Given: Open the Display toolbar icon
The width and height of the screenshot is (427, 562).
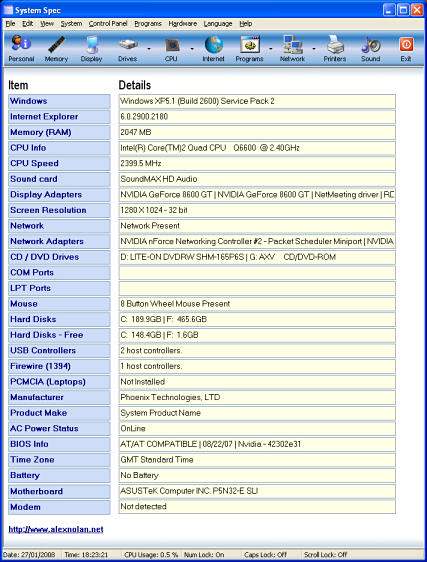Looking at the screenshot, I should [x=91, y=48].
